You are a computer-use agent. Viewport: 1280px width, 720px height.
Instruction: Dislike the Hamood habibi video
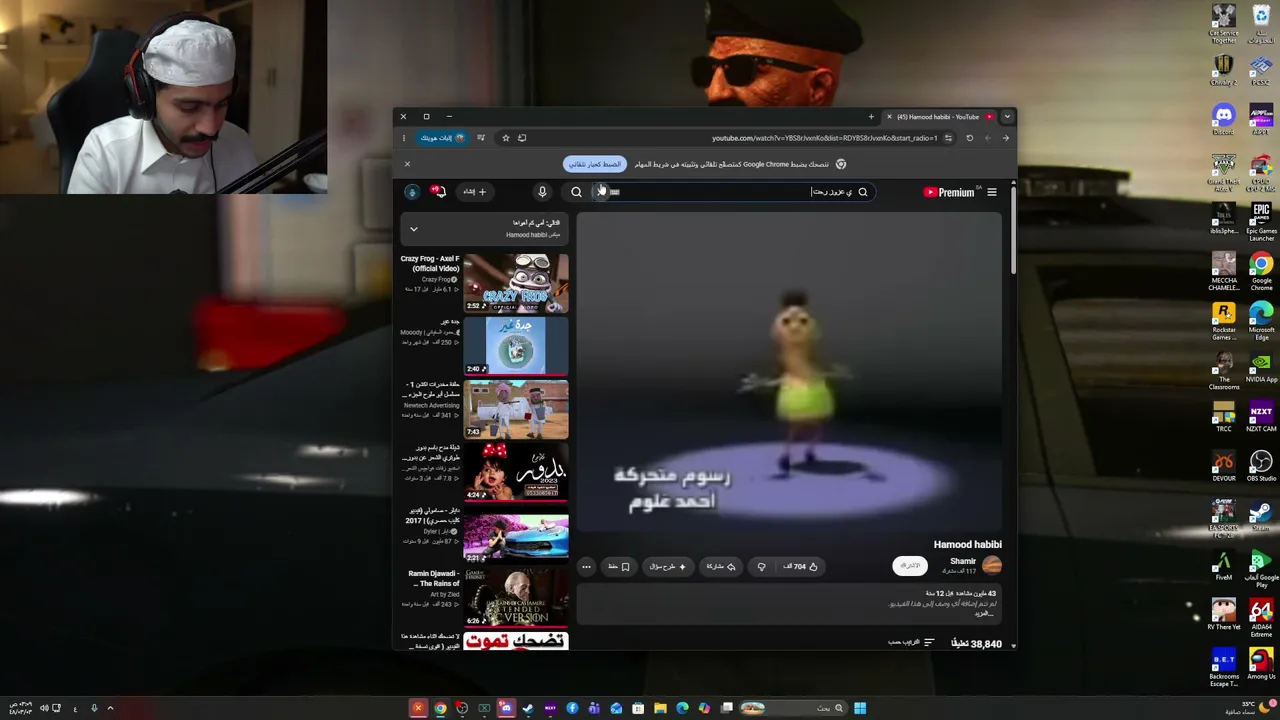[x=761, y=567]
